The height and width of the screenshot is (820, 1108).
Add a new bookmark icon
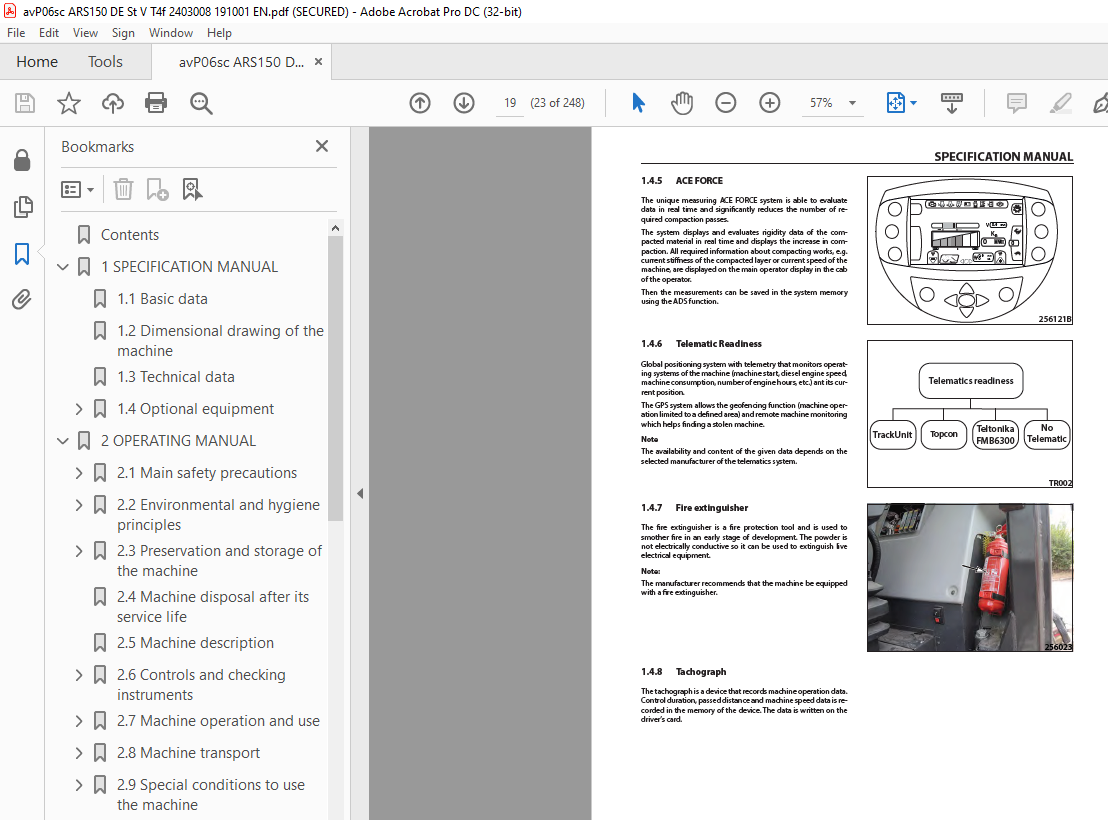point(157,189)
